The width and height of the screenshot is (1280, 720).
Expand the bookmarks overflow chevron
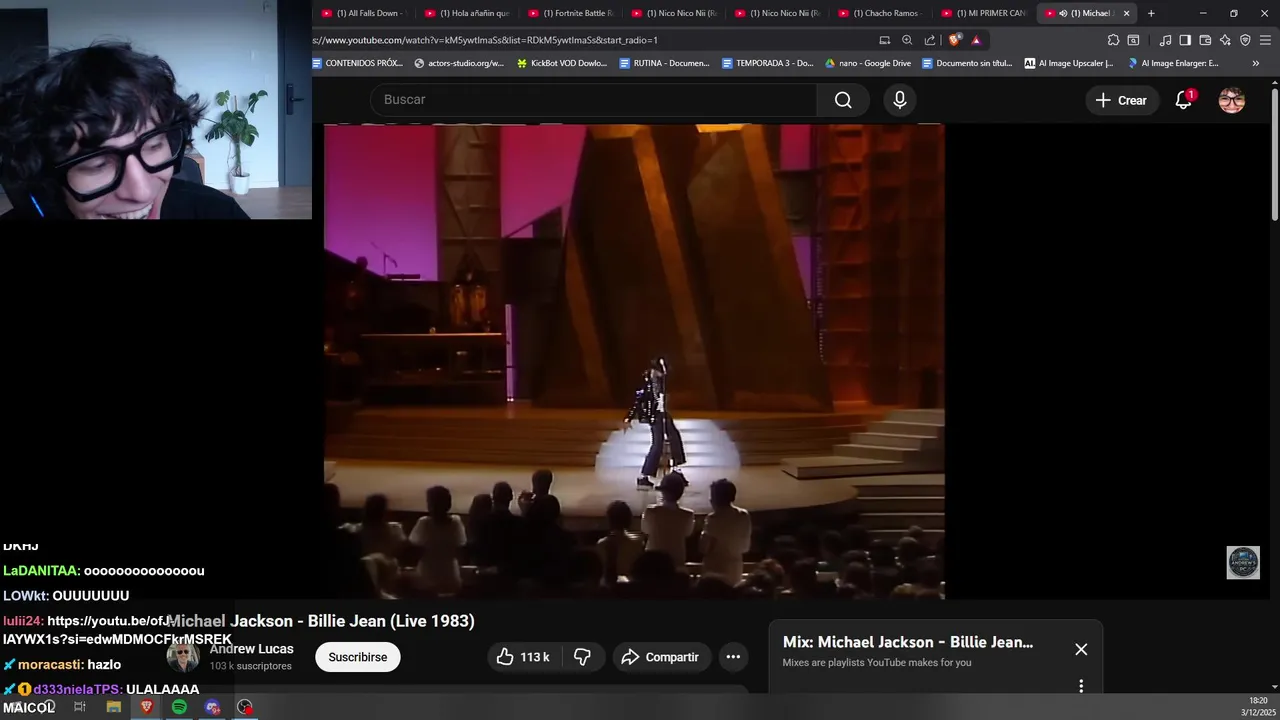pos(1256,63)
